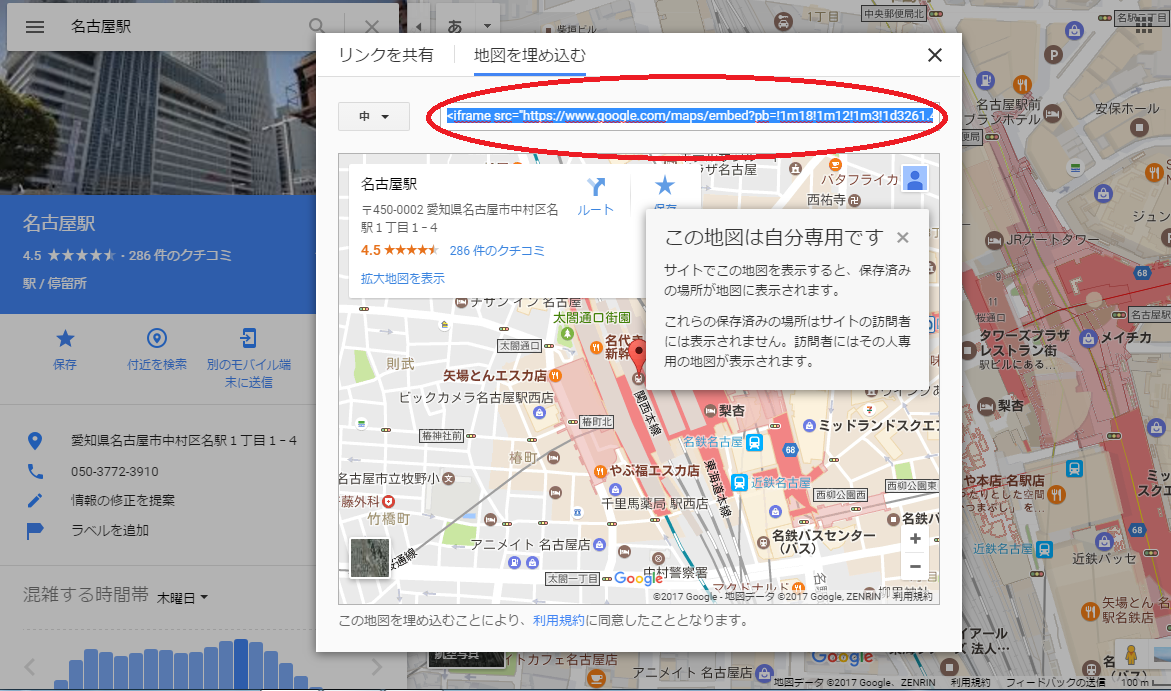Click the red Nagoya Station marker pin
Screen dimensions: 1171x691
637,354
